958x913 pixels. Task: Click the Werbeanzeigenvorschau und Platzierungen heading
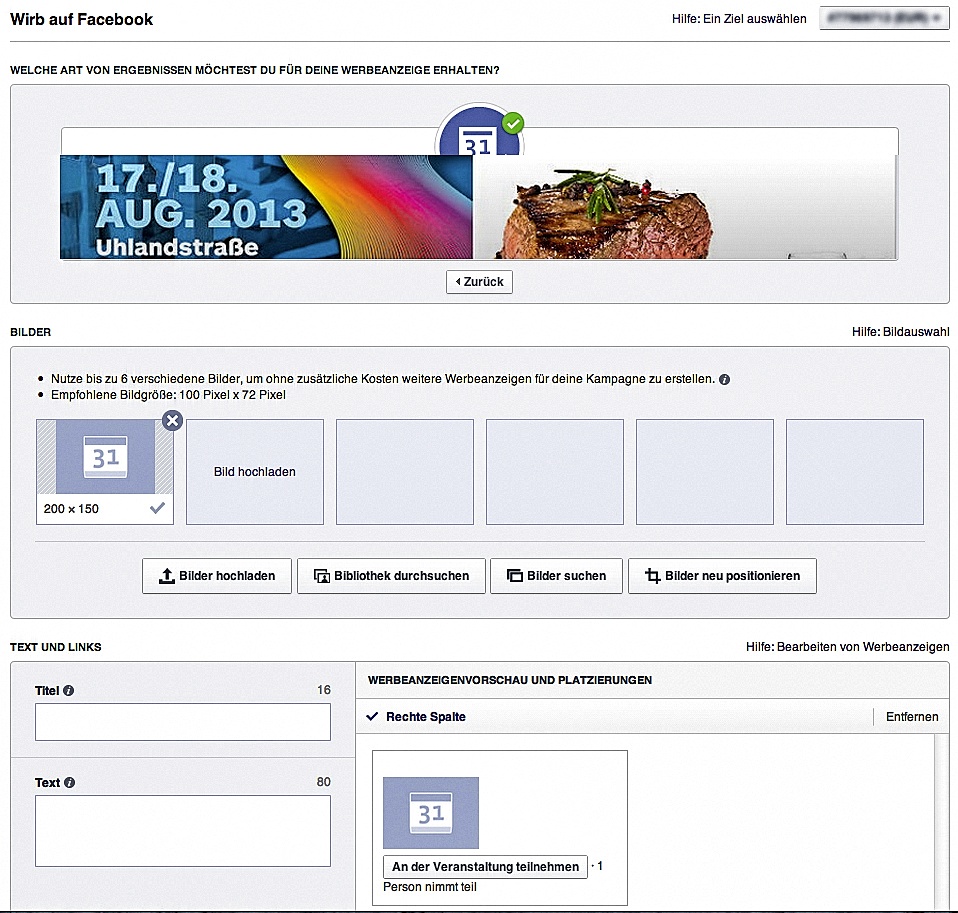[x=510, y=680]
